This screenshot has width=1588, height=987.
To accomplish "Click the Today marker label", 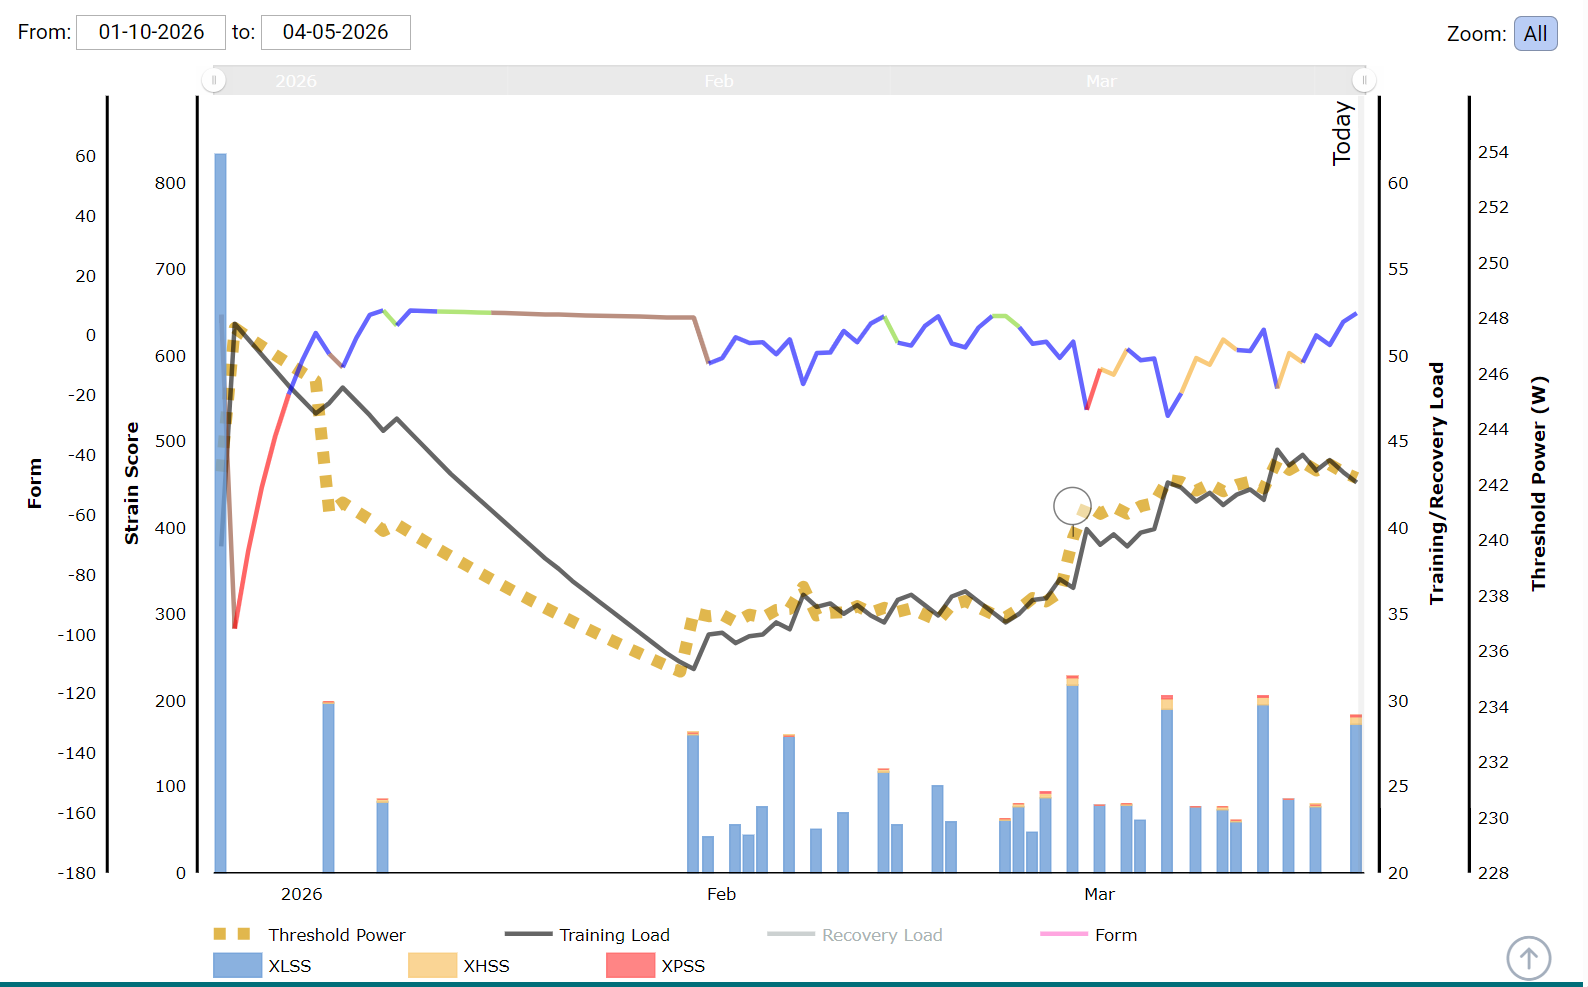I will click(x=1342, y=133).
